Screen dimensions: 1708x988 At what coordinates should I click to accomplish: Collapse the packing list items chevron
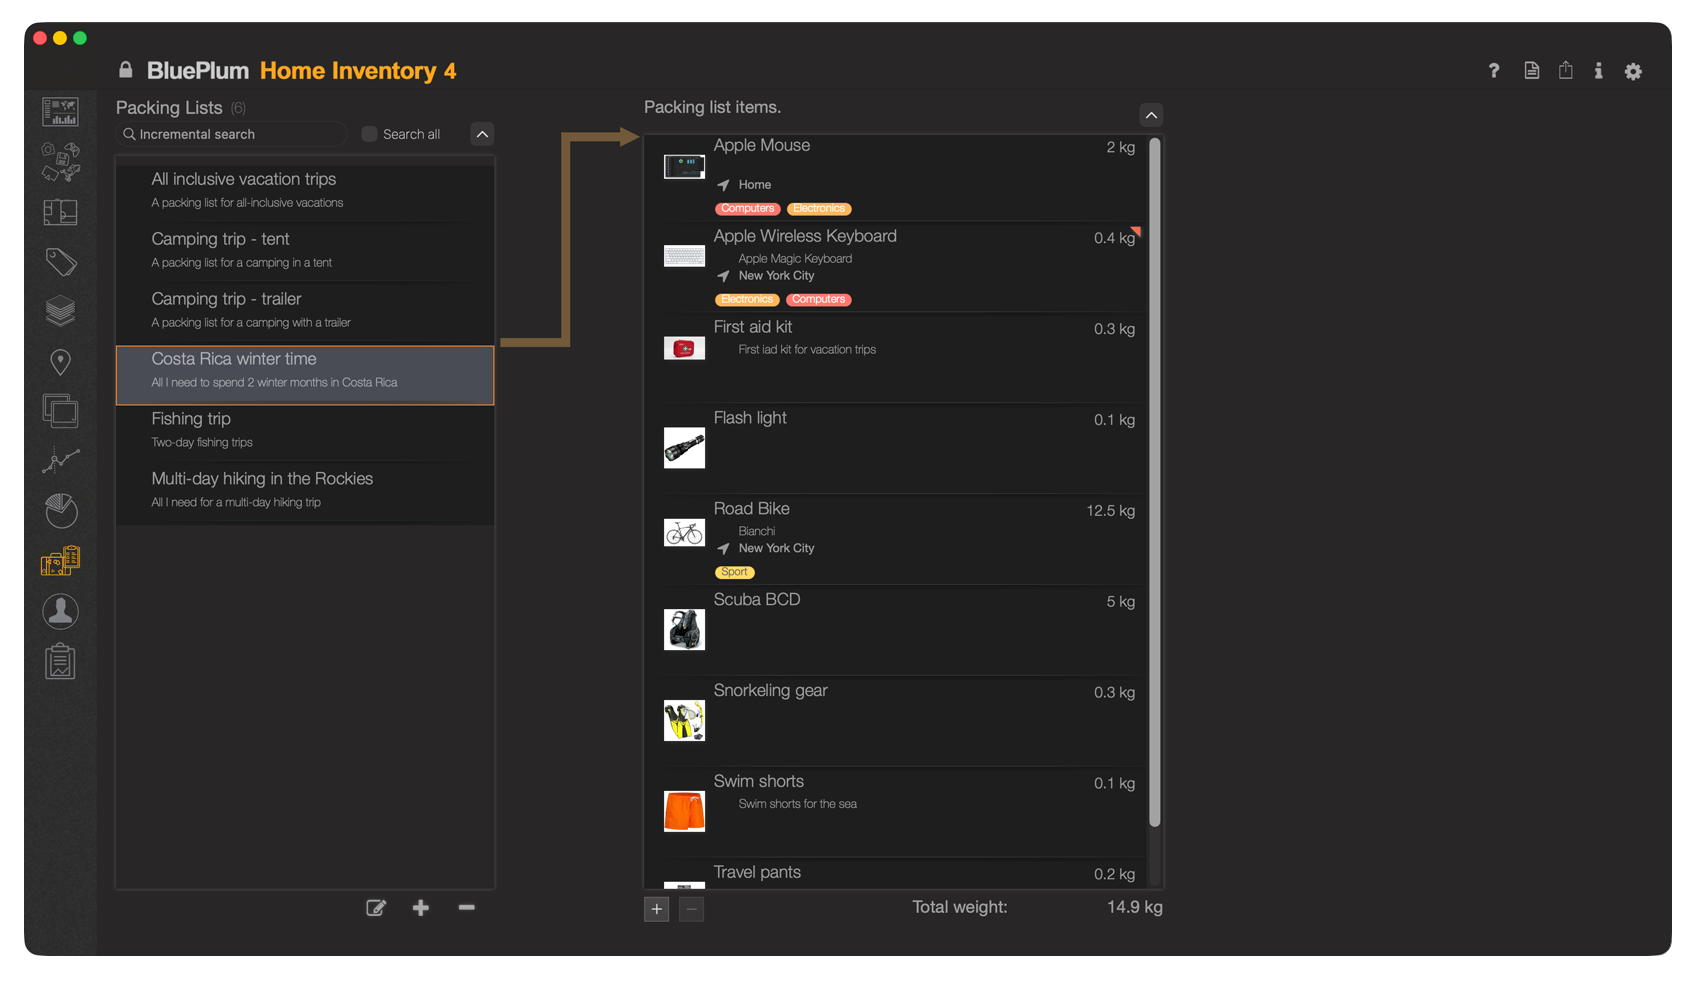click(x=1151, y=115)
